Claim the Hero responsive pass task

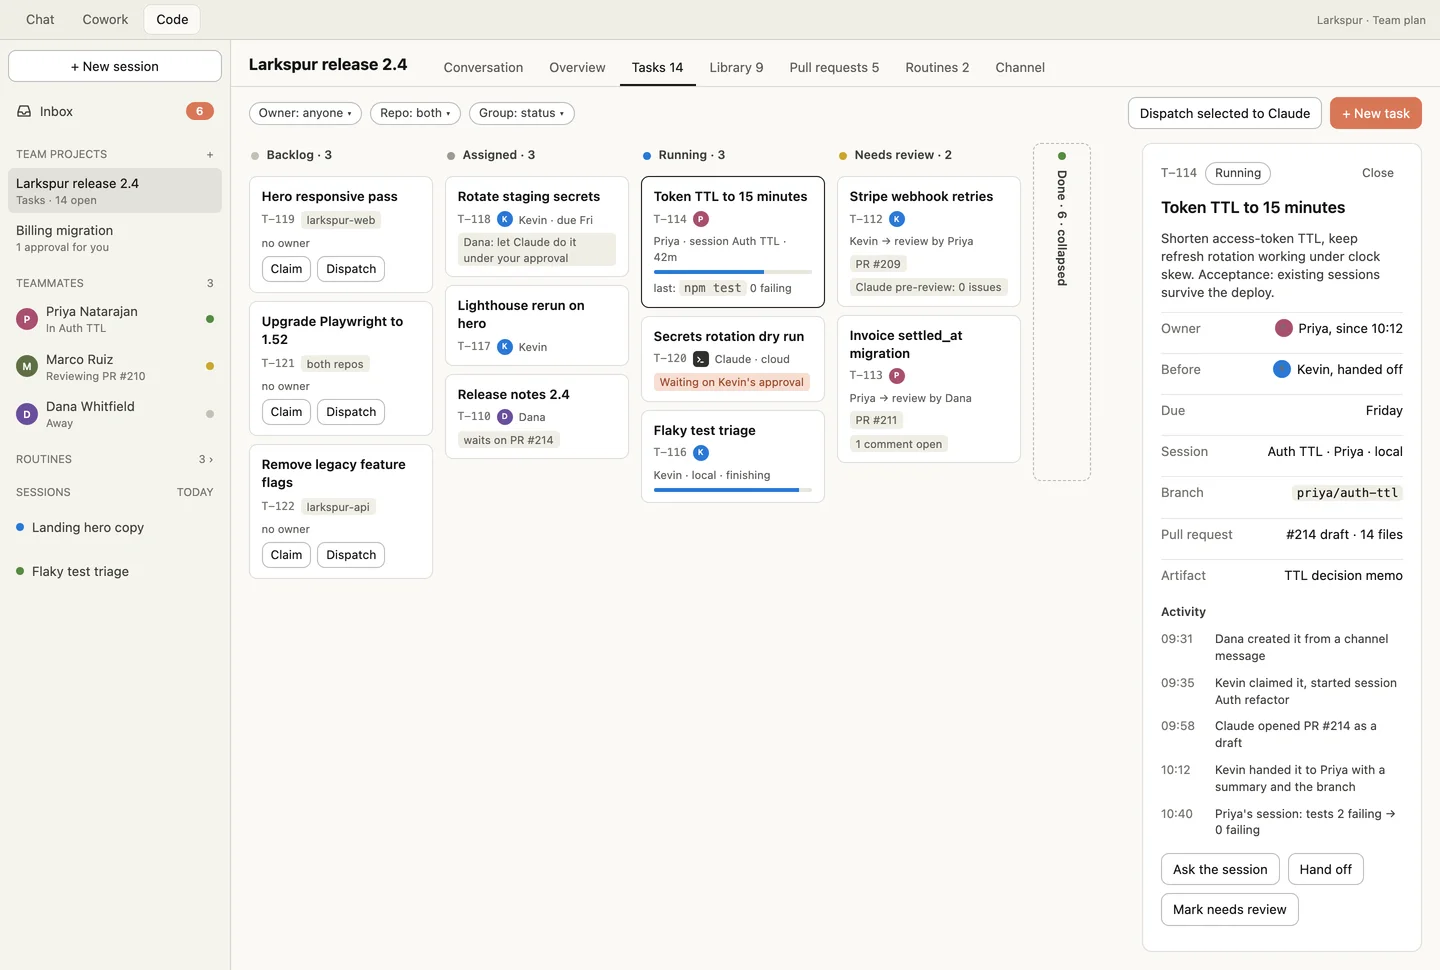pyautogui.click(x=286, y=269)
